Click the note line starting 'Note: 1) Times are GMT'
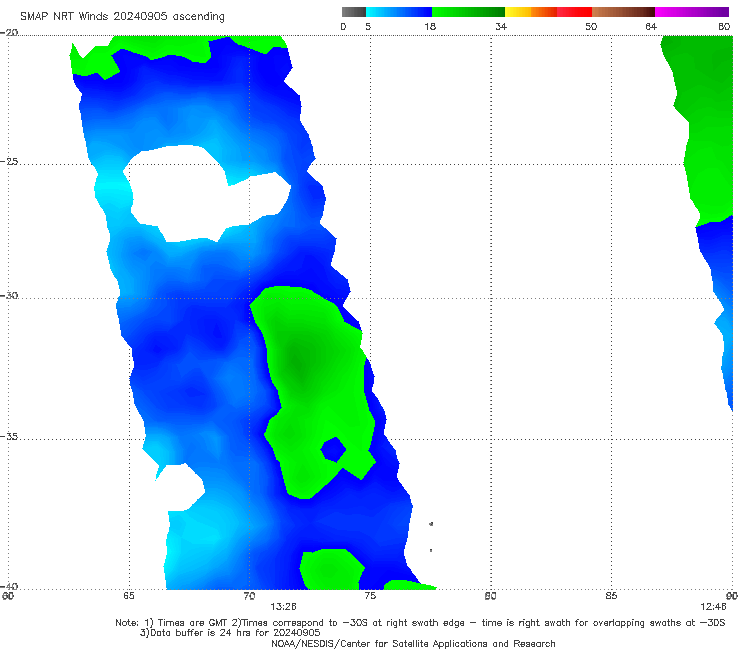Viewport: 740px width, 650px height. [420, 623]
